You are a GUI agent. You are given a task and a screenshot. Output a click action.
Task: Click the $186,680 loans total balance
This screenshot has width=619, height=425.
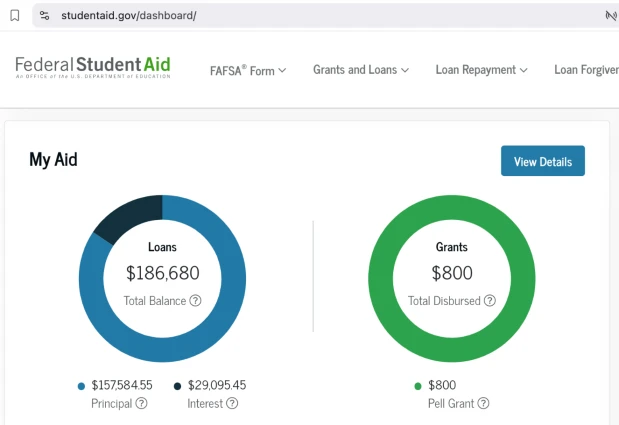(163, 273)
